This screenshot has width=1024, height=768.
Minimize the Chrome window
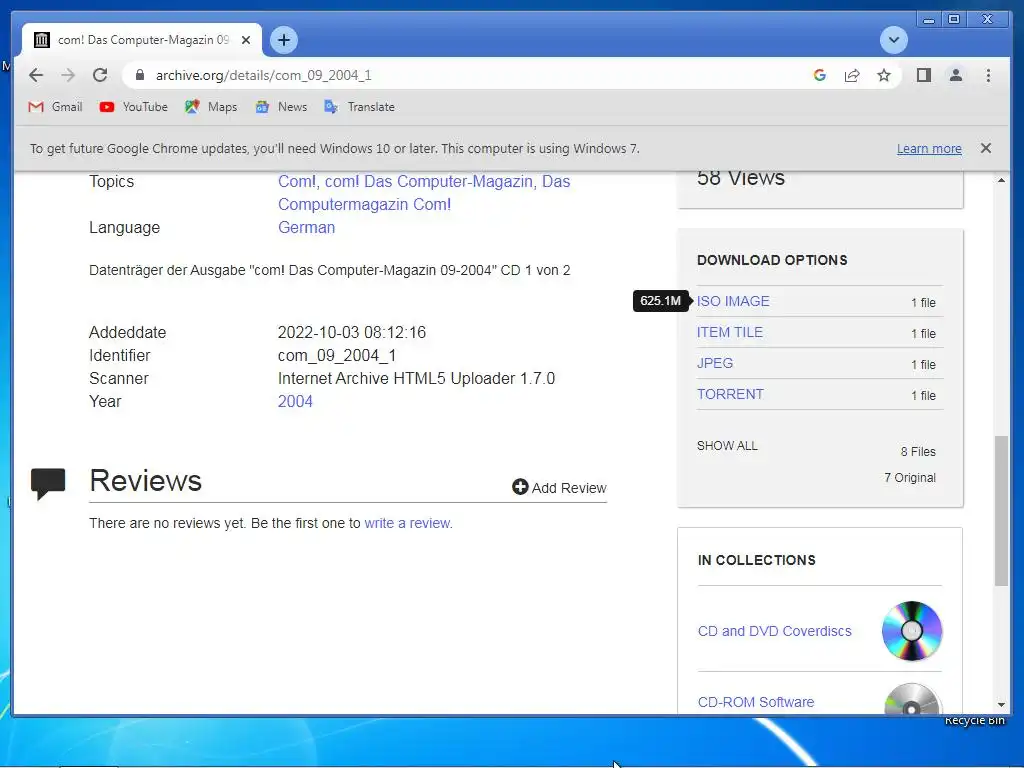pyautogui.click(x=928, y=20)
